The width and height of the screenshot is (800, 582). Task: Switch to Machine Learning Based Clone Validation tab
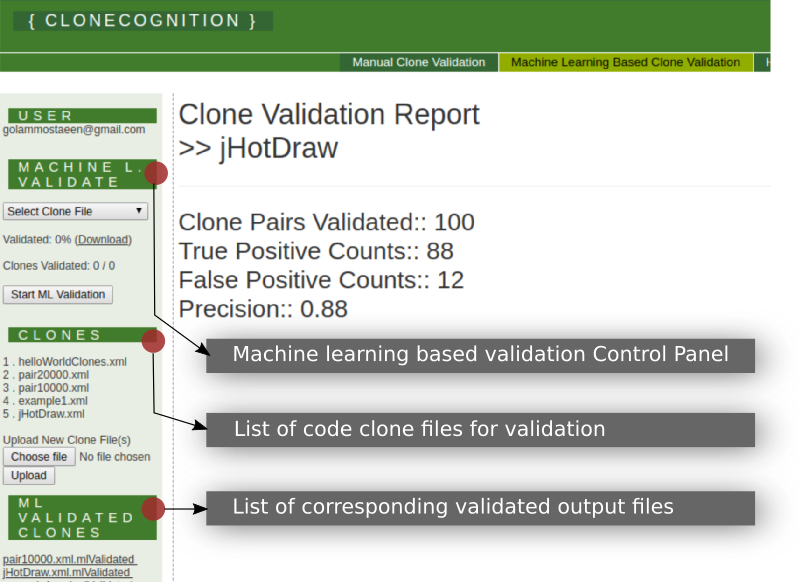point(626,62)
